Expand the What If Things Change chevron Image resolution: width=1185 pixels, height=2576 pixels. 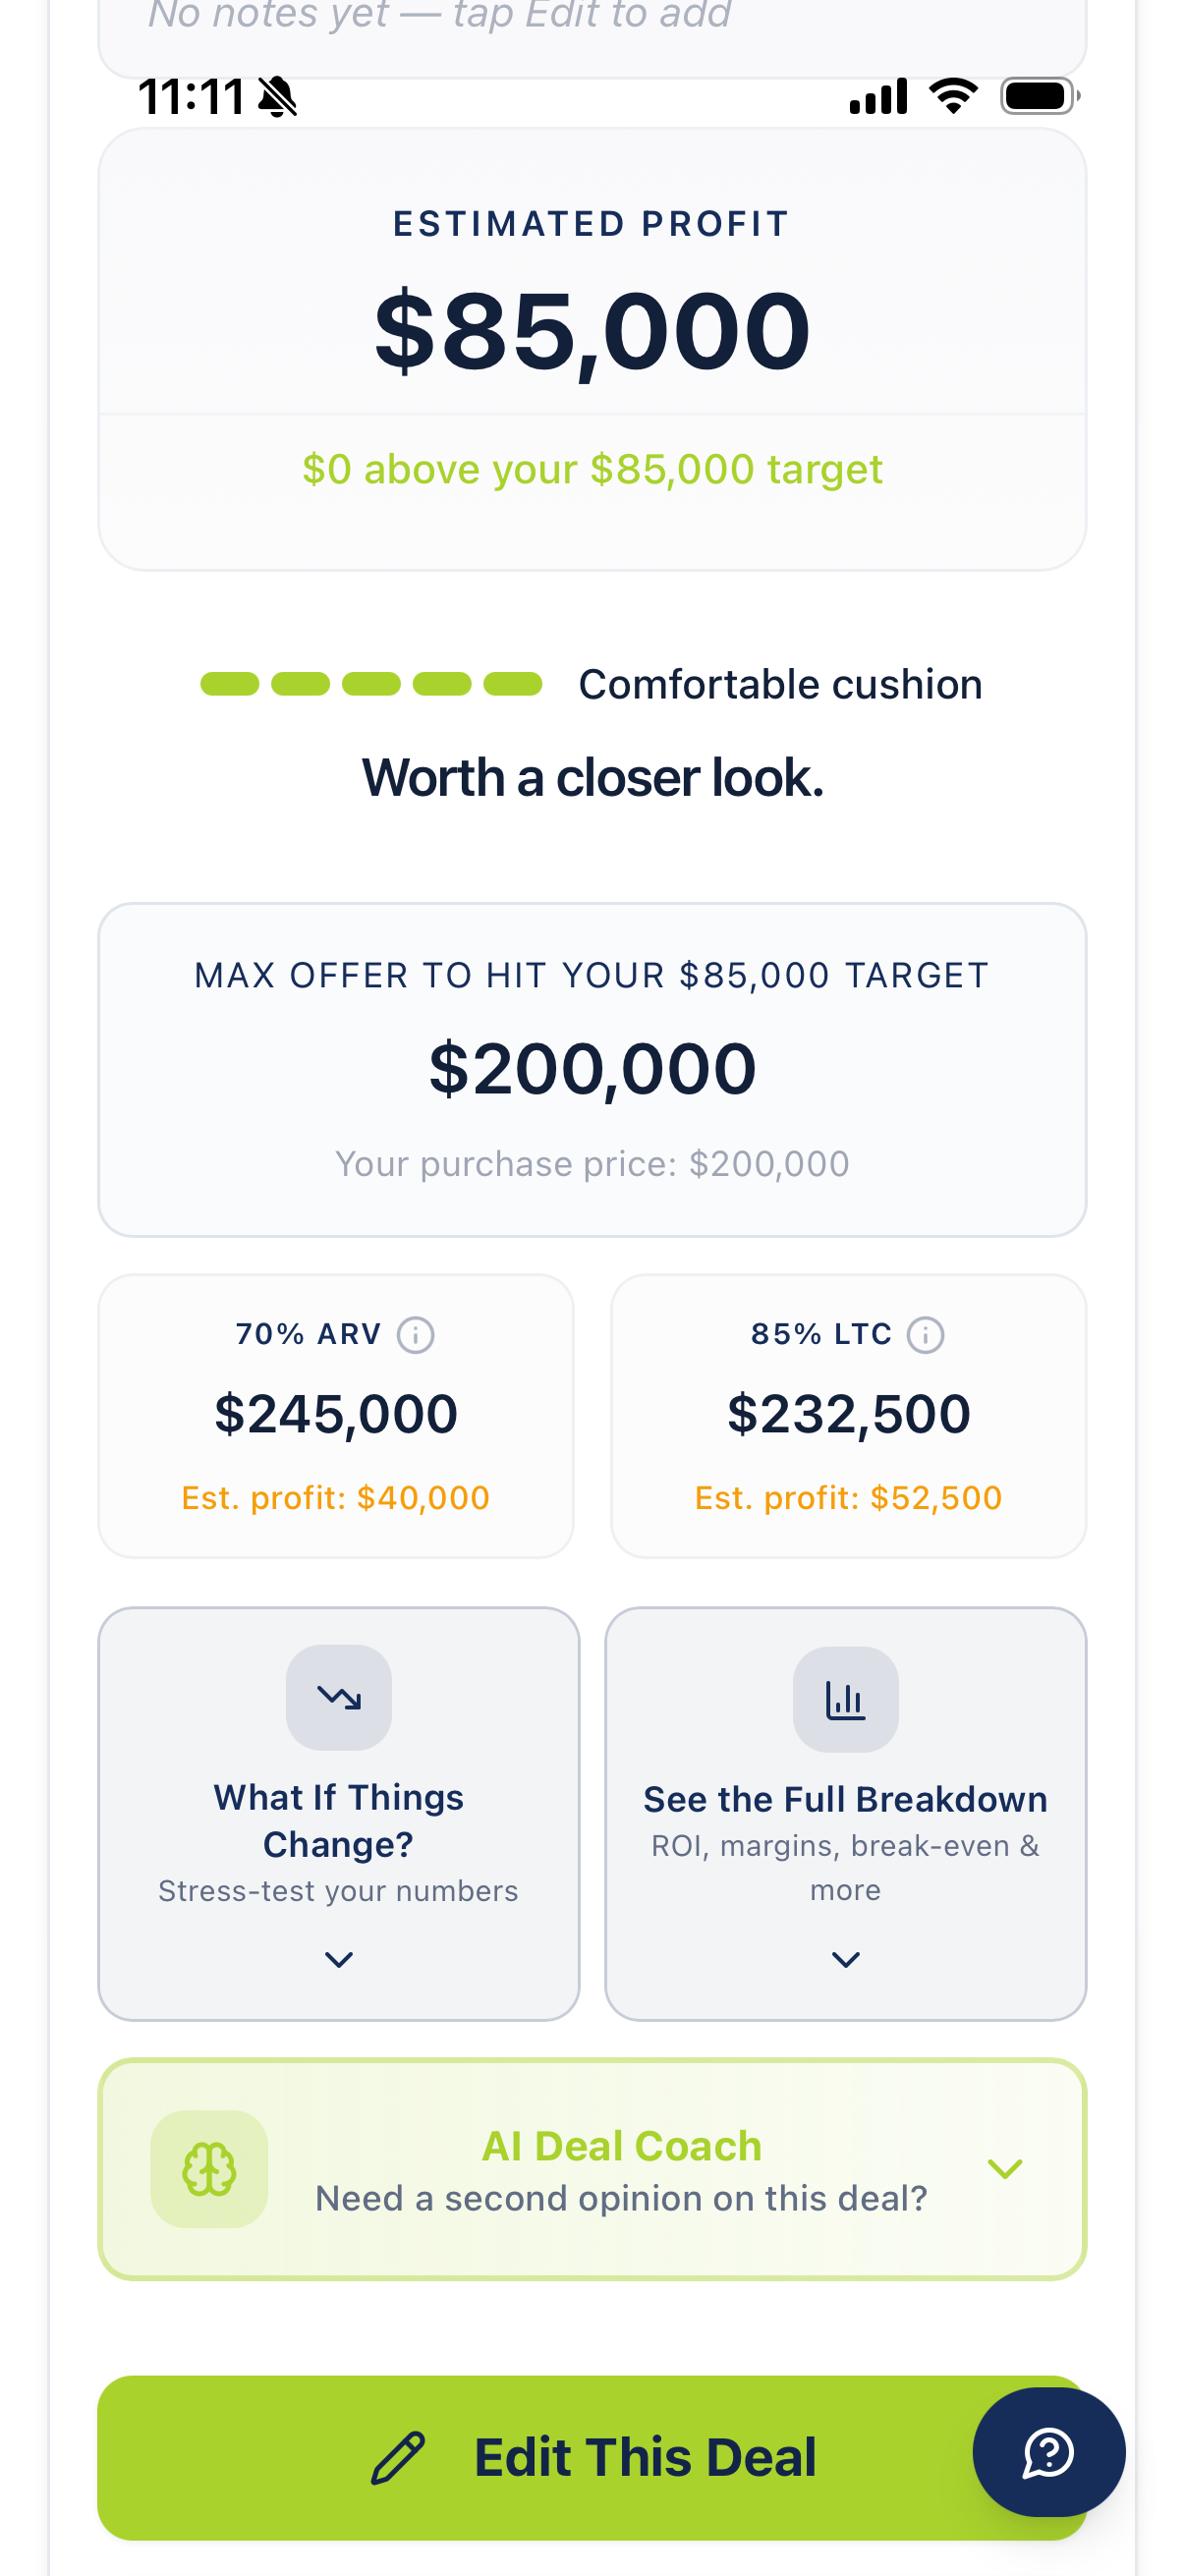pos(339,1959)
